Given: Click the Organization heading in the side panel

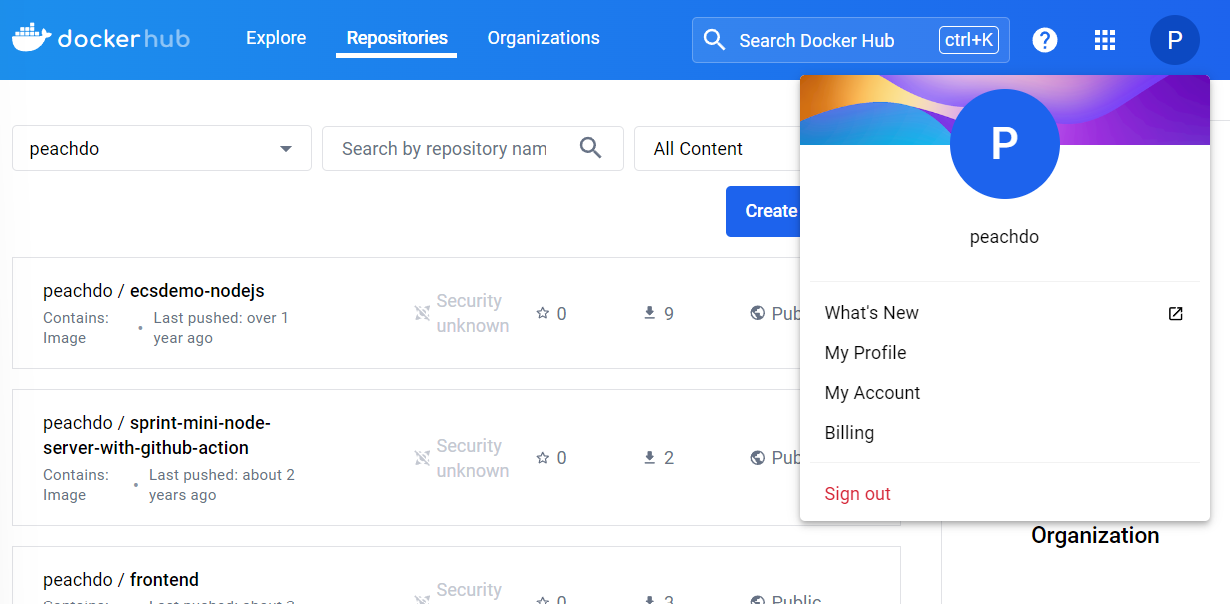Looking at the screenshot, I should [x=1095, y=535].
